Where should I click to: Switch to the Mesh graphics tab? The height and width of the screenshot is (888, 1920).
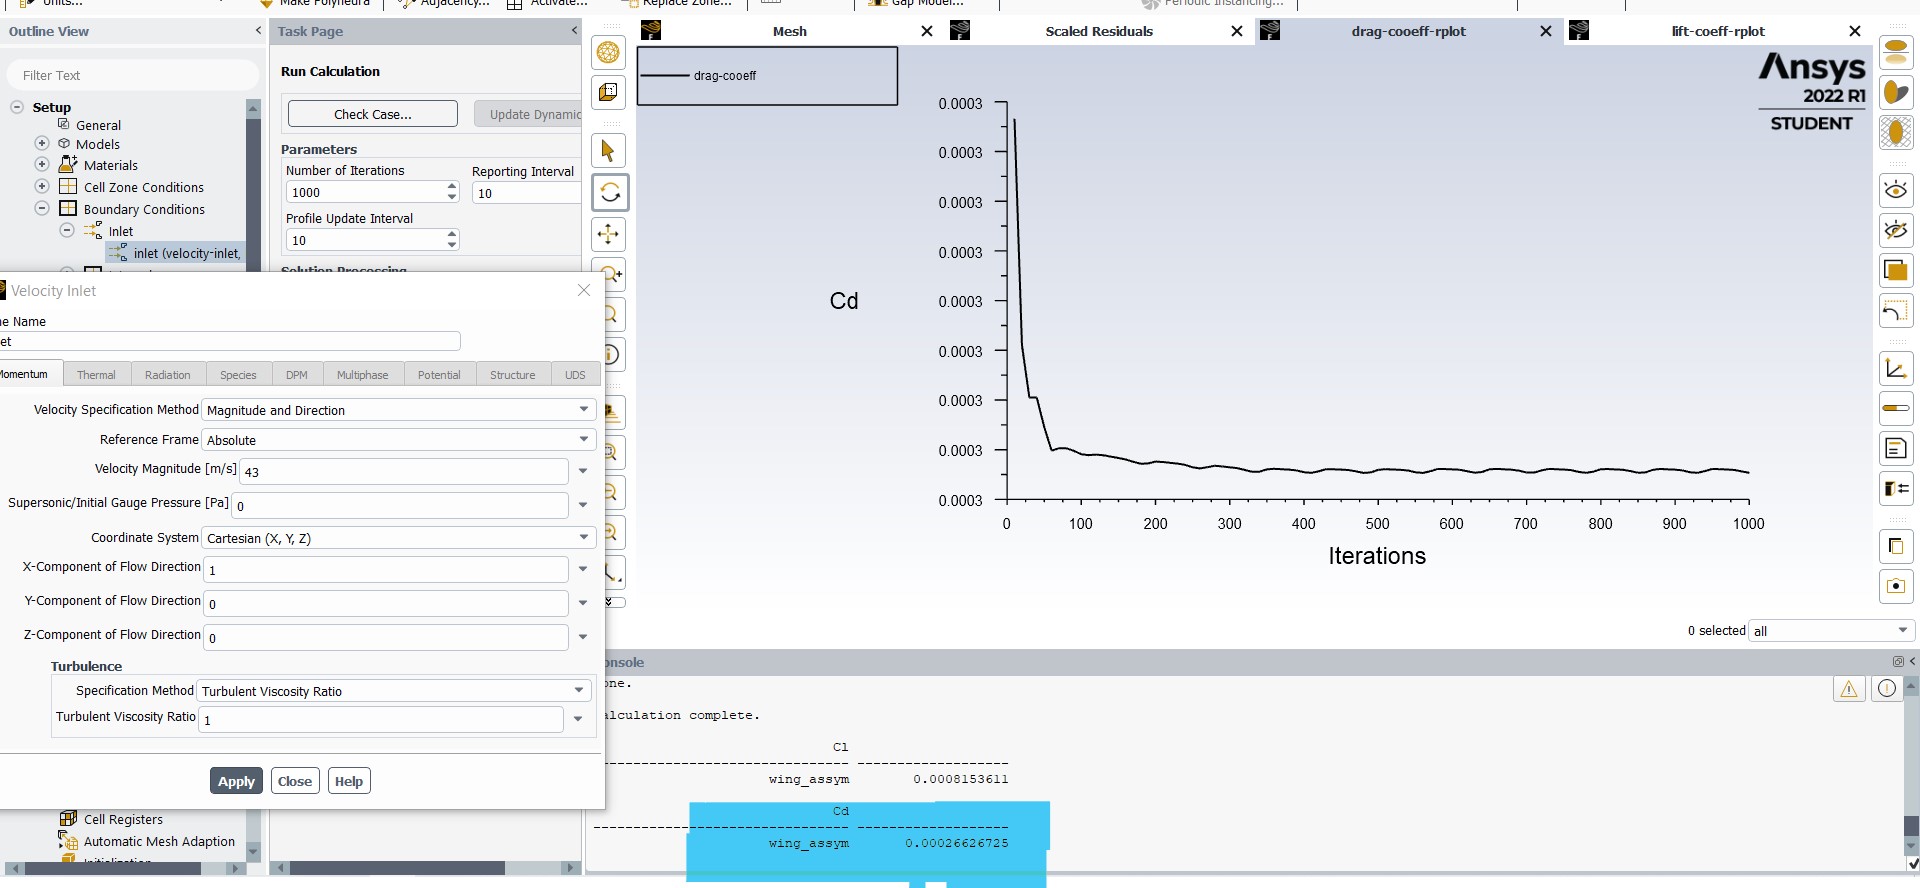[x=789, y=31]
